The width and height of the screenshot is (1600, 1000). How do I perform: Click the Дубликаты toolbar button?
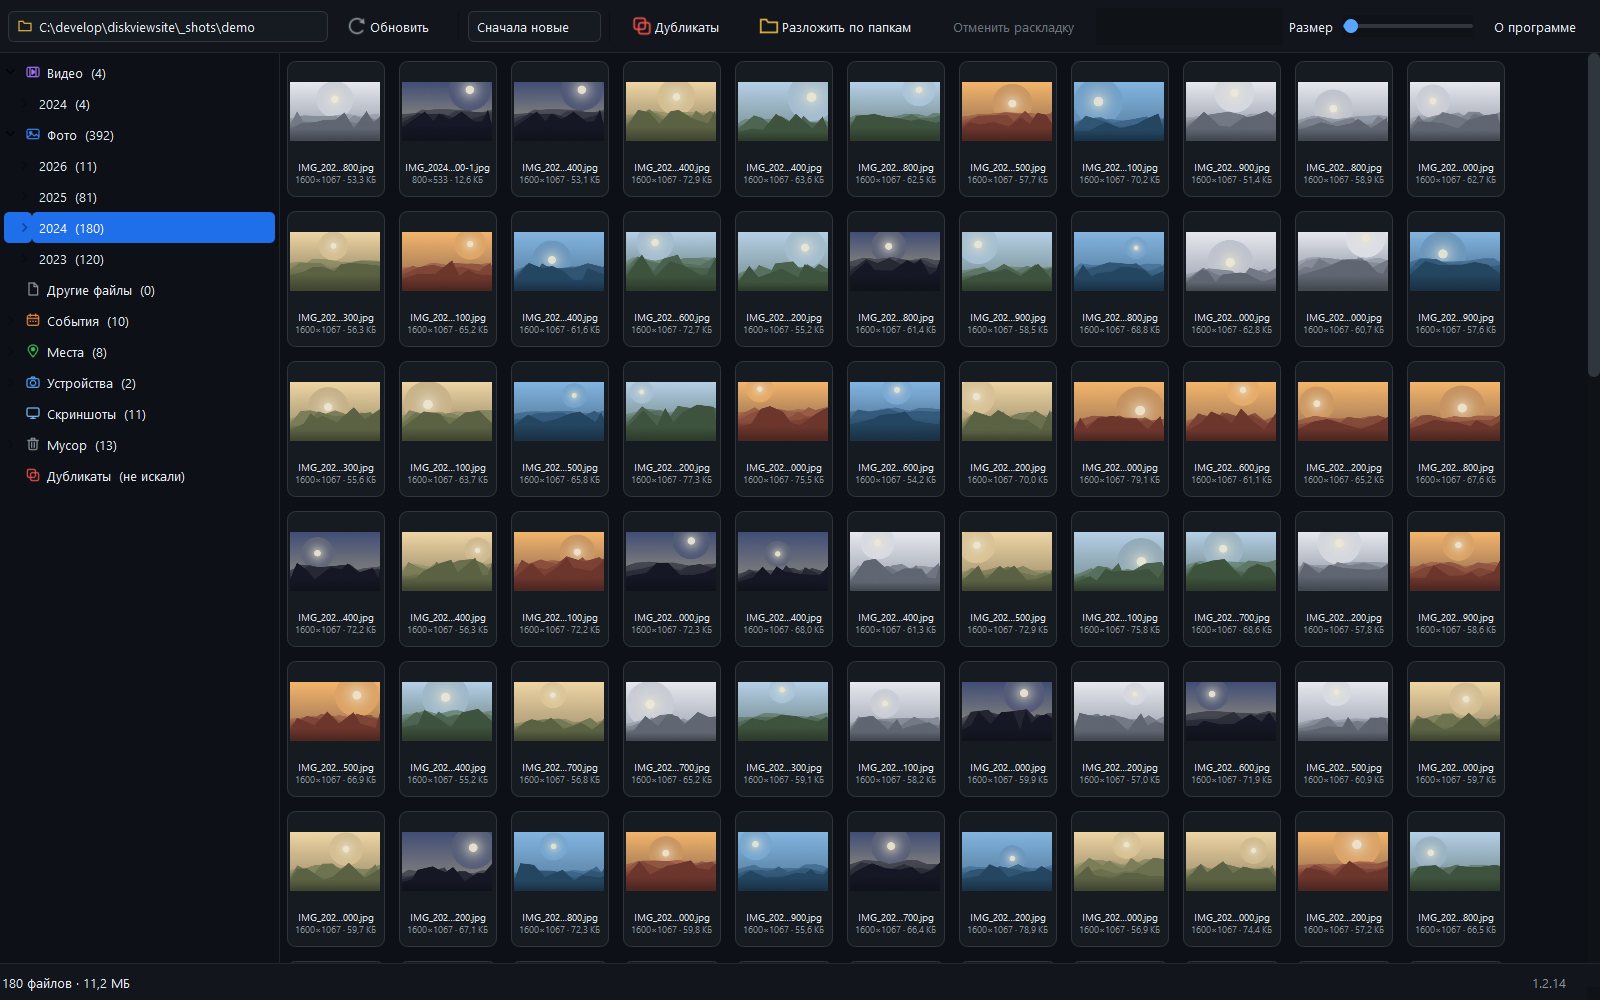(x=676, y=27)
